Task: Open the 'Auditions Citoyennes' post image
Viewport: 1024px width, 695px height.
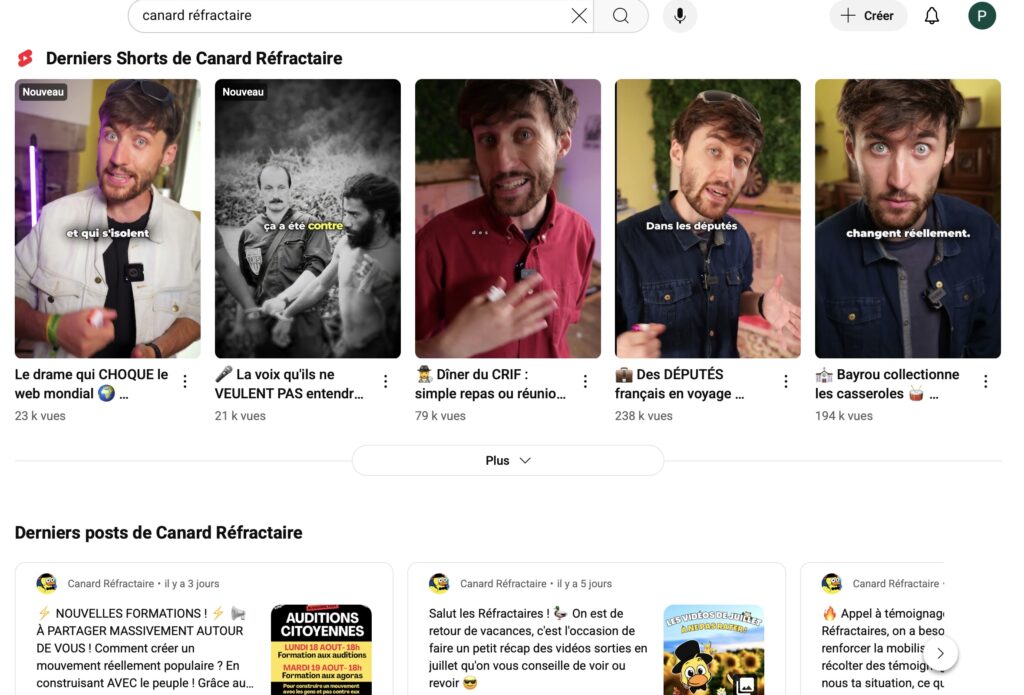Action: pos(321,649)
